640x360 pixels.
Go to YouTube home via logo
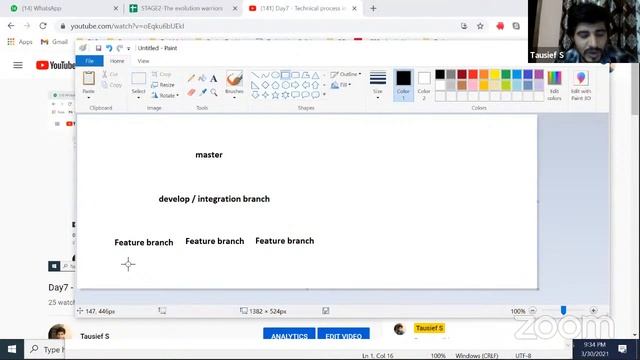tap(56, 65)
